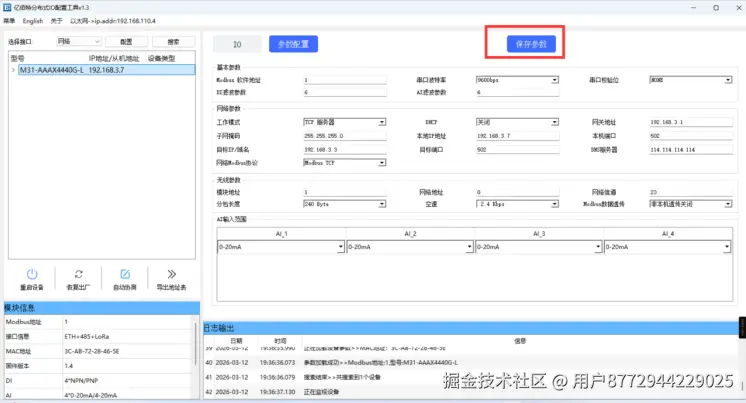This screenshot has height=403, width=746.
Task: Click the 设备类型 column header
Action: pyautogui.click(x=161, y=59)
